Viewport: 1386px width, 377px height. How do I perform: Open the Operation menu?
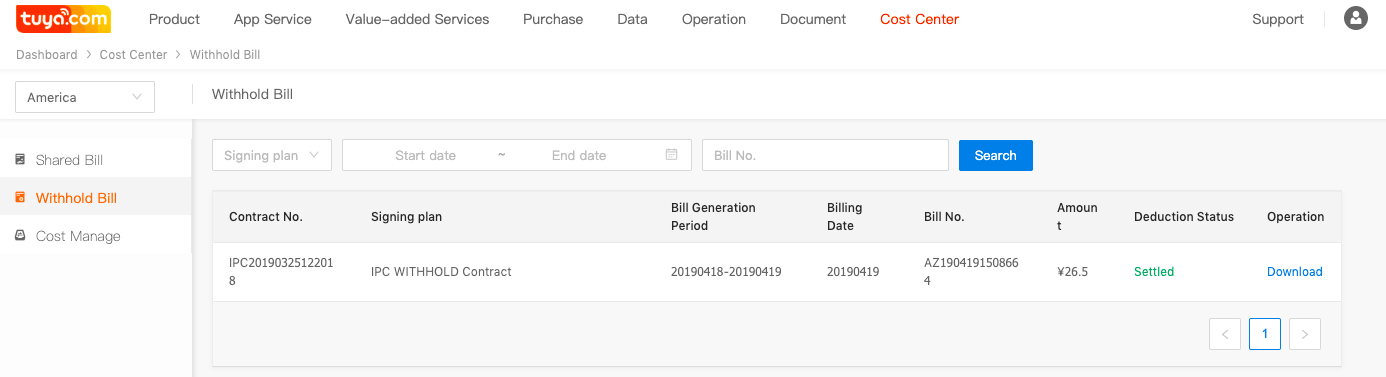tap(714, 19)
